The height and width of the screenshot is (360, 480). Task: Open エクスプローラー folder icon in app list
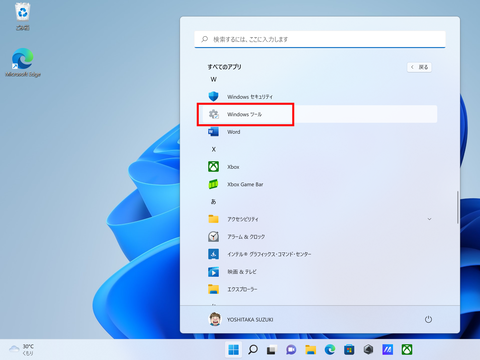click(213, 289)
